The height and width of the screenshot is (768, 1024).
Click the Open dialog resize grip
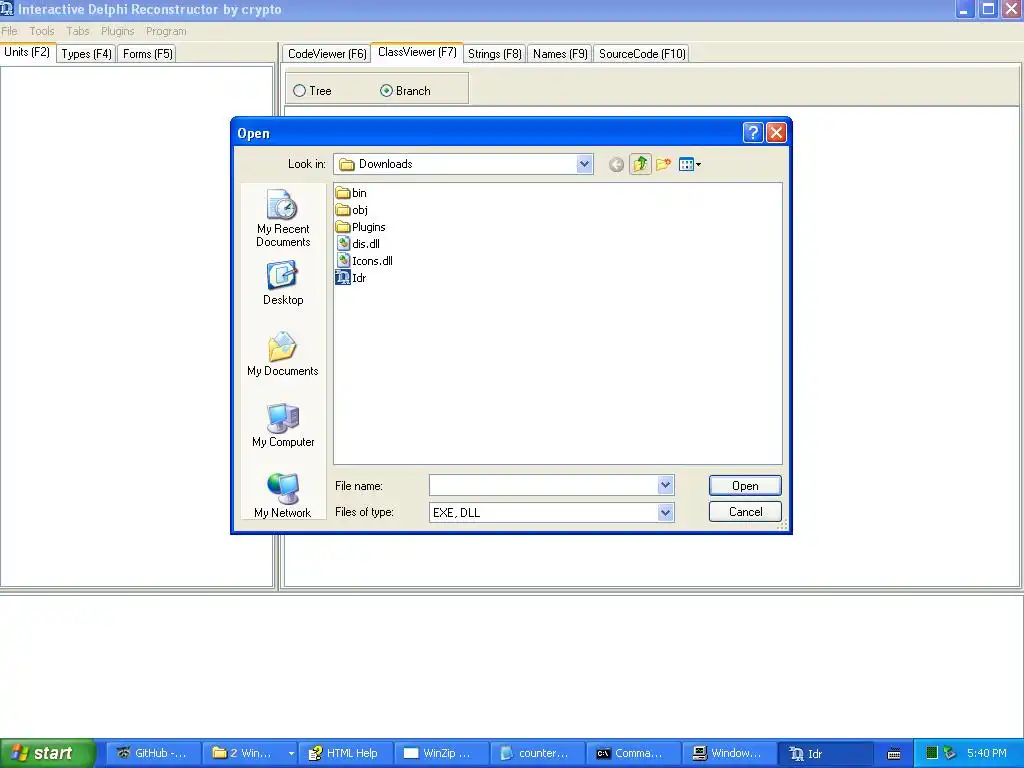click(782, 526)
